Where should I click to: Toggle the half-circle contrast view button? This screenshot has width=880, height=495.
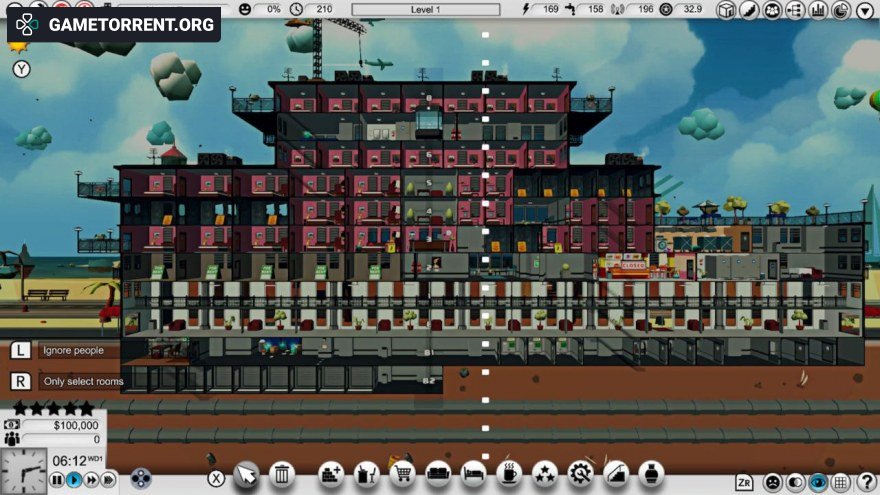(796, 482)
